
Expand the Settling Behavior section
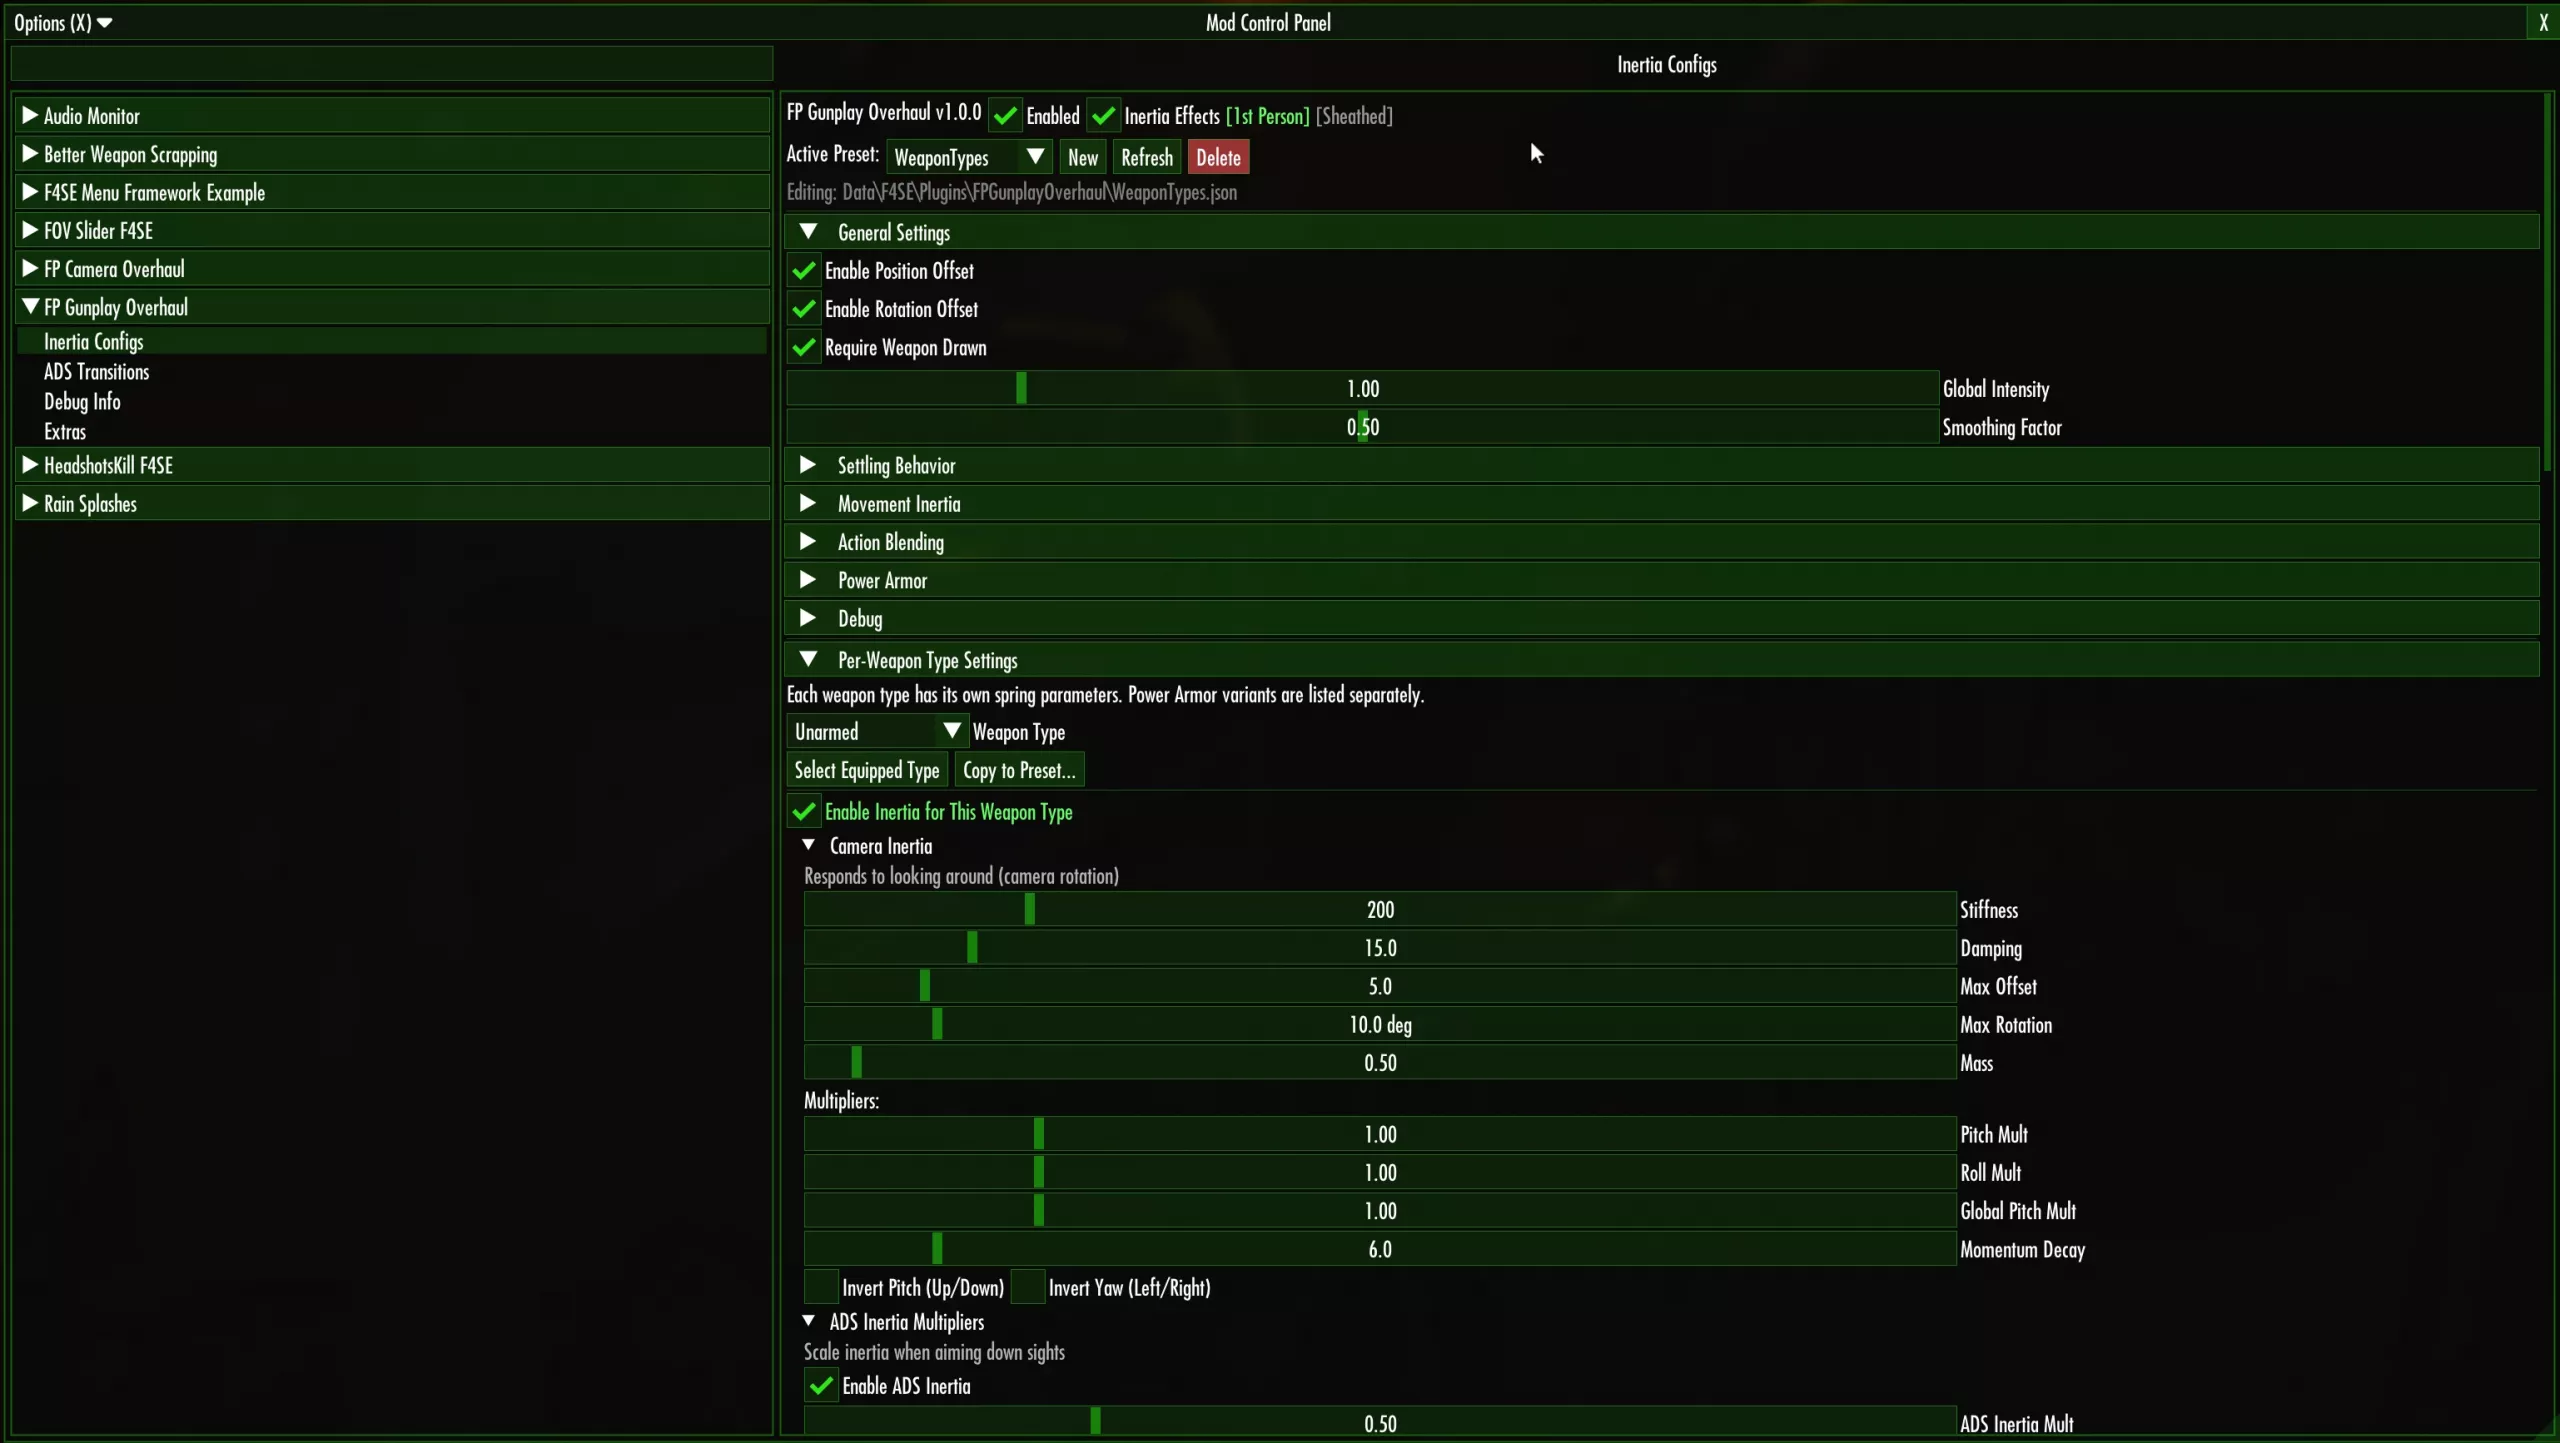click(1661, 465)
